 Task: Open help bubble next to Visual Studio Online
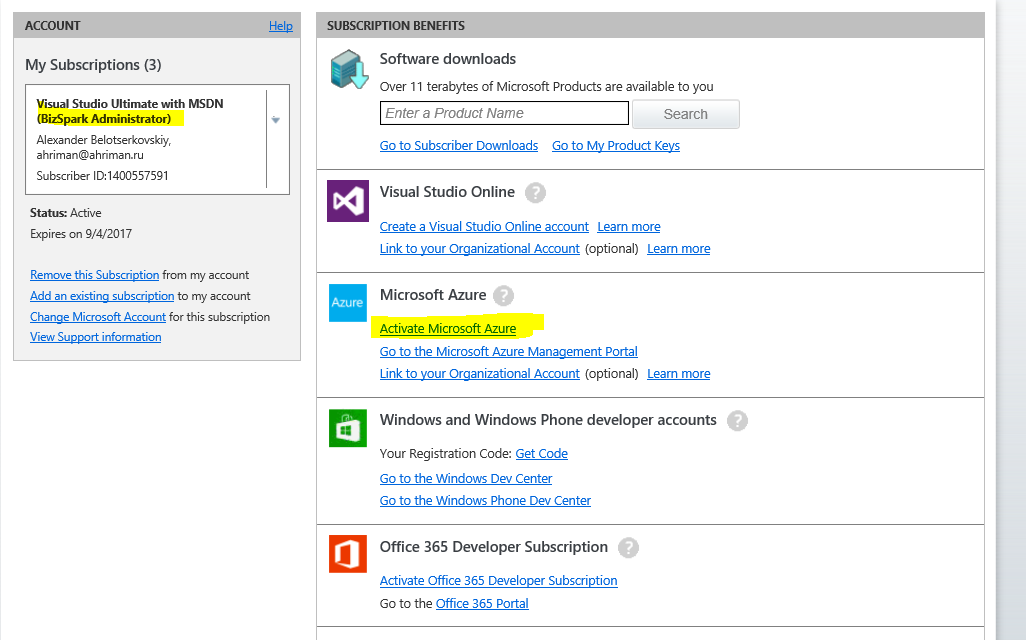[536, 193]
